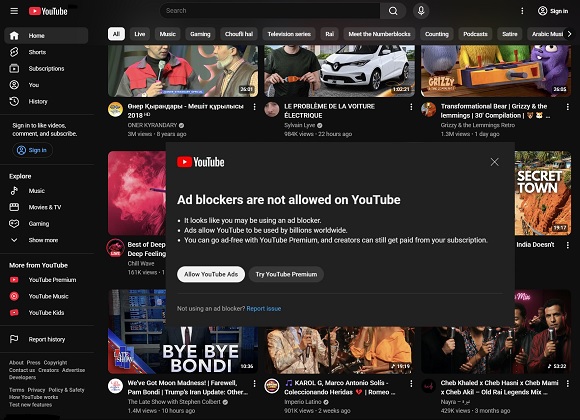Select the Satire chip

pyautogui.click(x=510, y=34)
